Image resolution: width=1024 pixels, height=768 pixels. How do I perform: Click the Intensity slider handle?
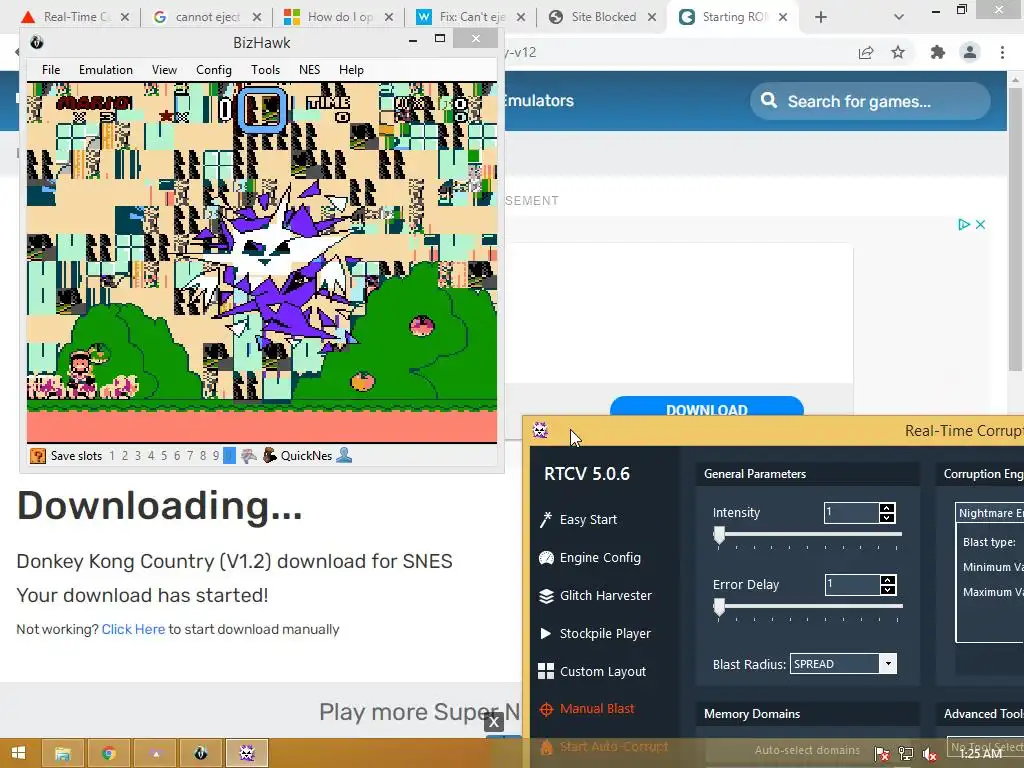[x=719, y=536]
